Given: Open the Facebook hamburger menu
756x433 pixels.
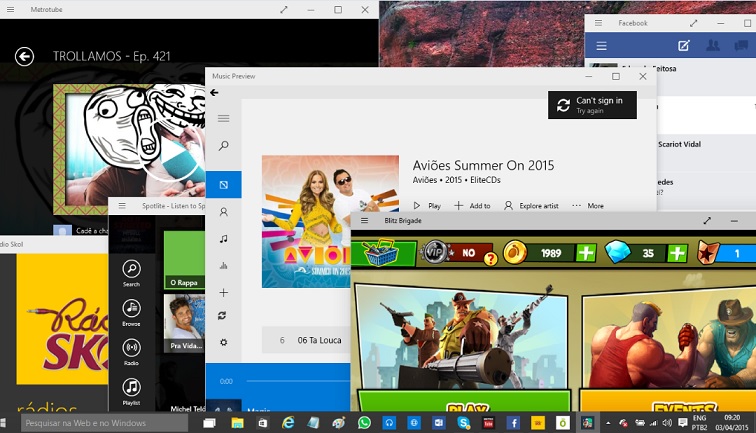Looking at the screenshot, I should [601, 46].
